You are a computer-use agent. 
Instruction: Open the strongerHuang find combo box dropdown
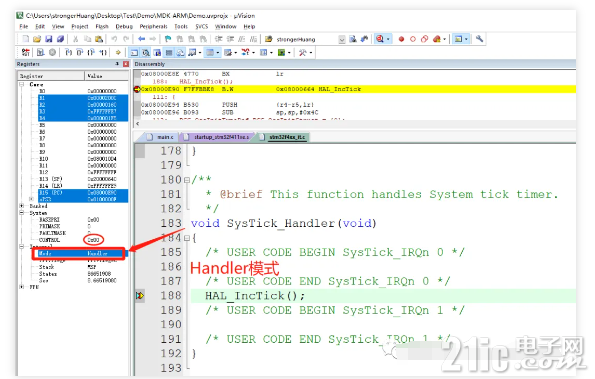[342, 39]
